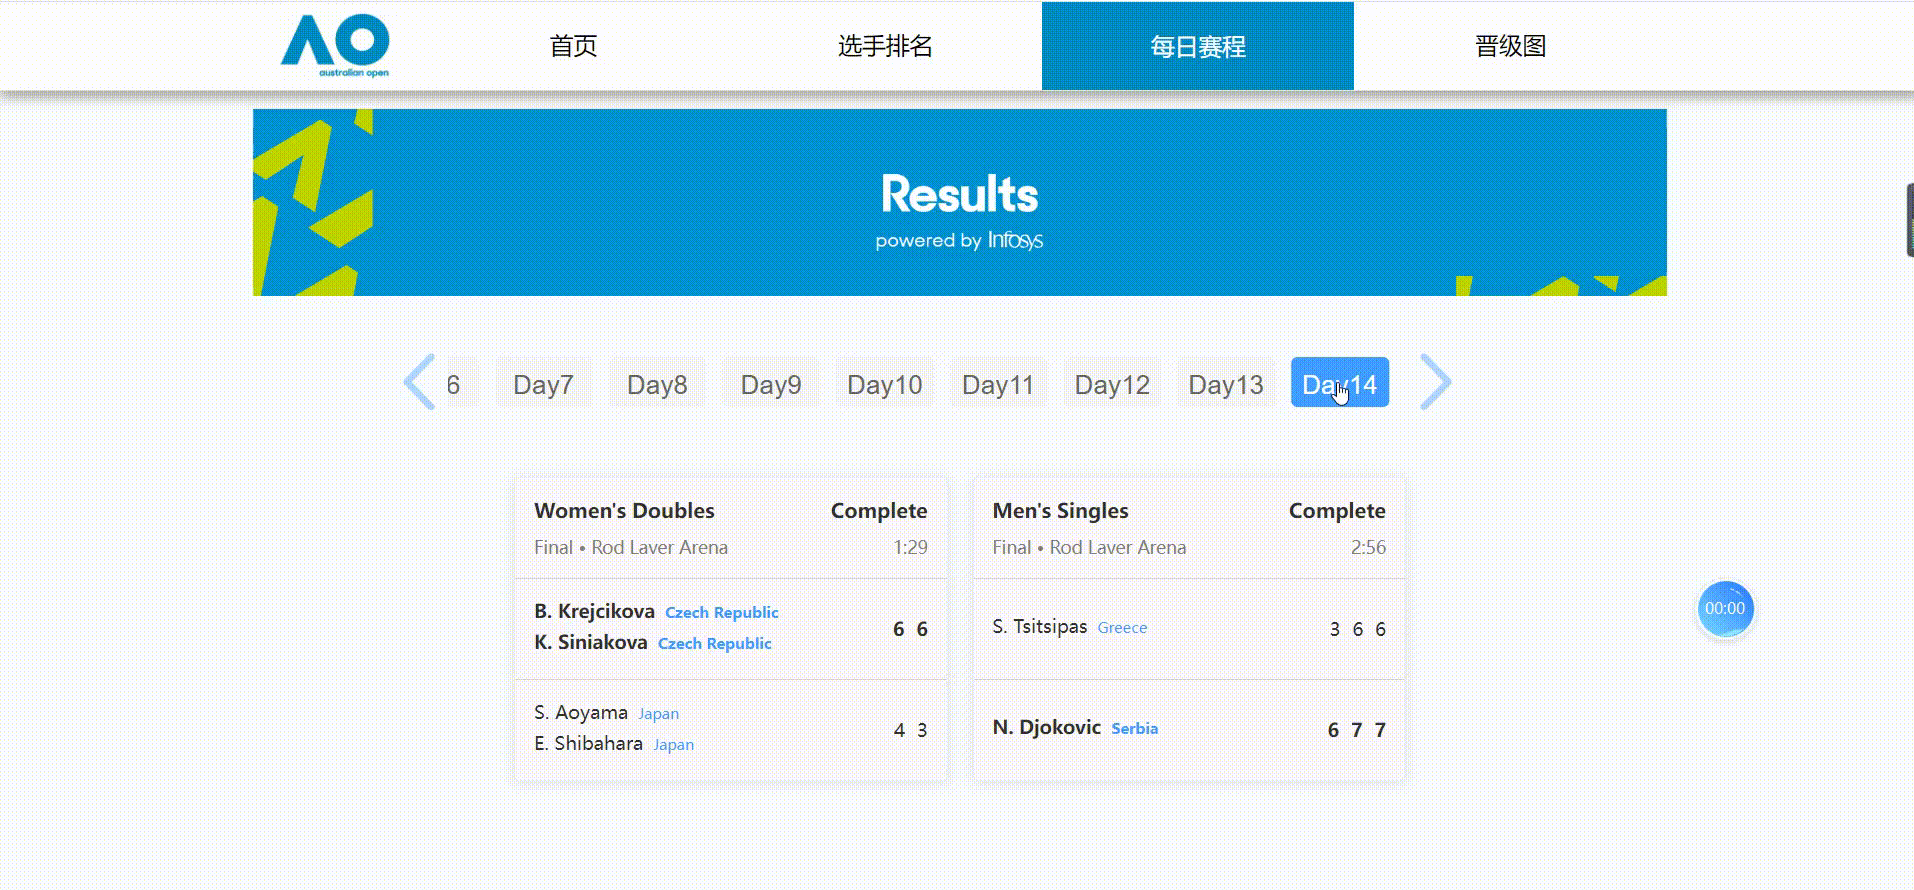This screenshot has width=1914, height=890.
Task: Select the Day11 results tab
Action: pyautogui.click(x=998, y=384)
